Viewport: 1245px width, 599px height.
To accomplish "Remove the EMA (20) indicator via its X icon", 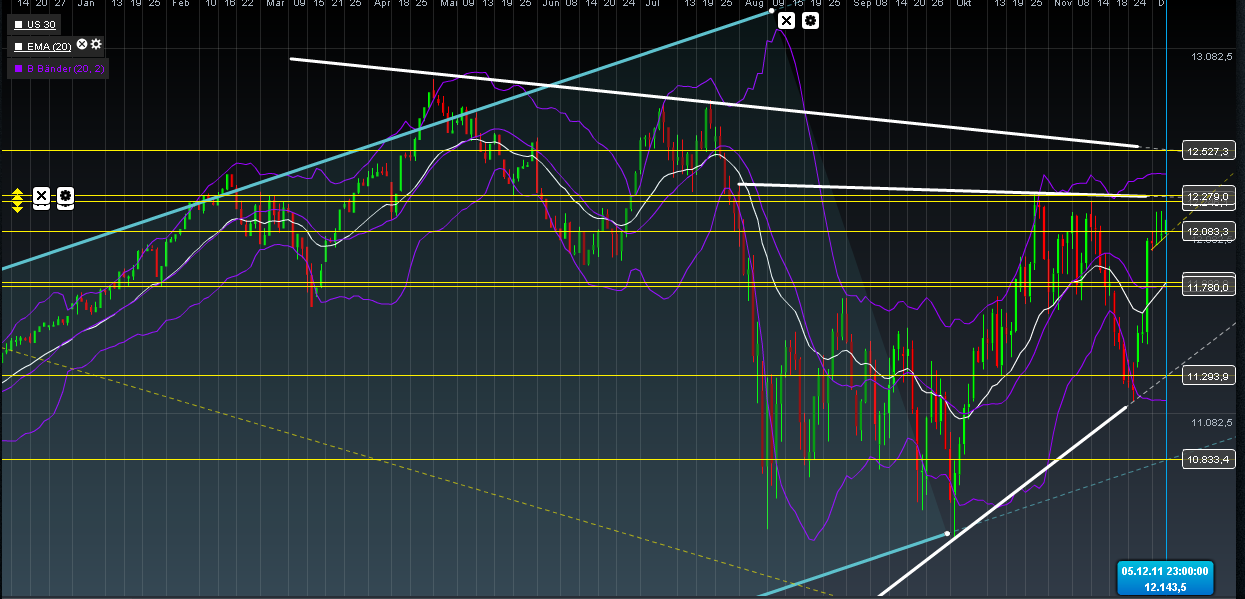I will point(81,44).
